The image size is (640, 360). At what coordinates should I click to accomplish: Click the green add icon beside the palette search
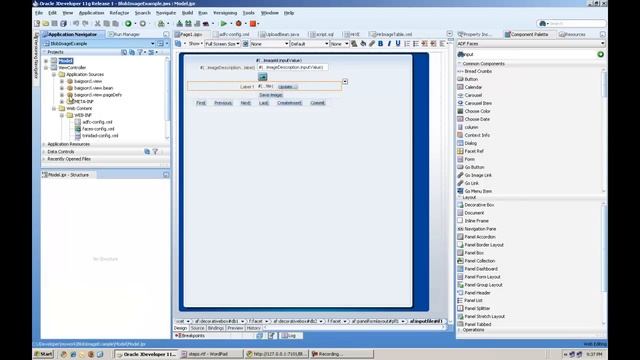point(600,54)
